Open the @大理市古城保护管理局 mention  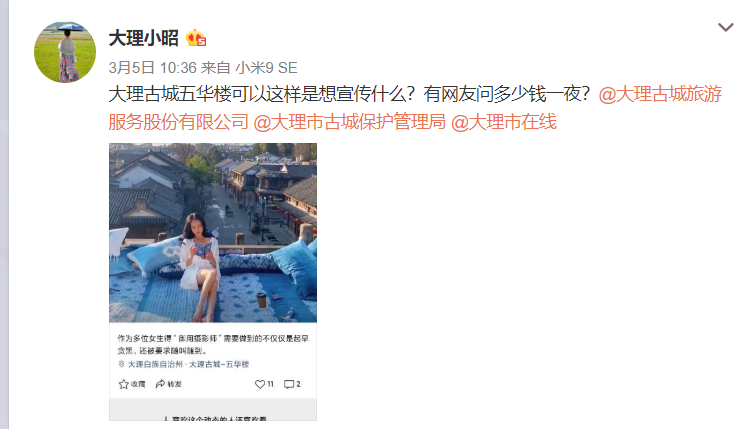(350, 122)
